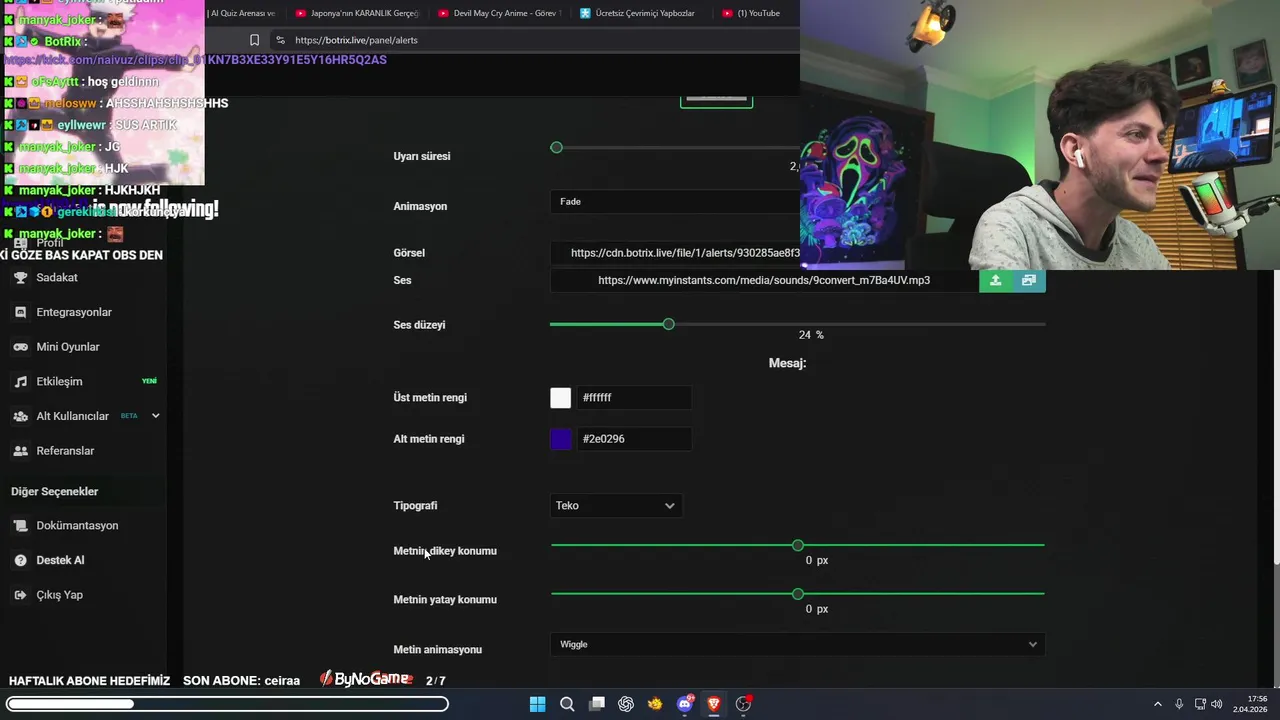Click the Metnin dikey konumu slider handle
This screenshot has width=1280, height=720.
(x=798, y=546)
